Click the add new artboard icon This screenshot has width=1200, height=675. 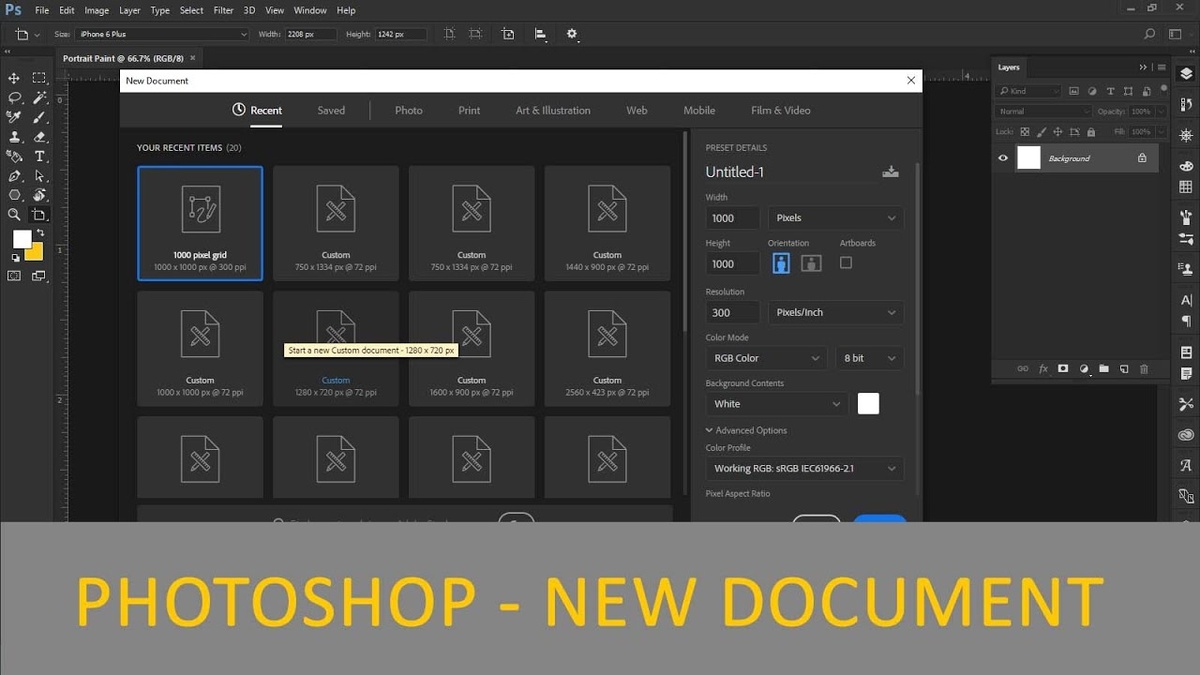508,34
